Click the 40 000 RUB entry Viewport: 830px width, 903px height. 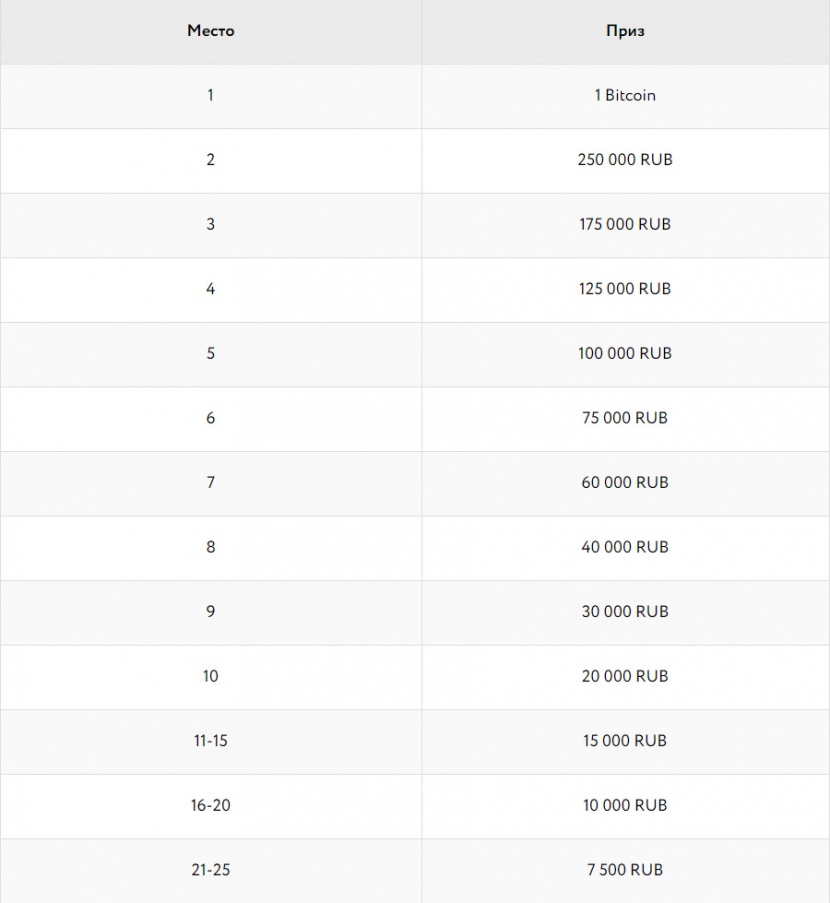(625, 547)
